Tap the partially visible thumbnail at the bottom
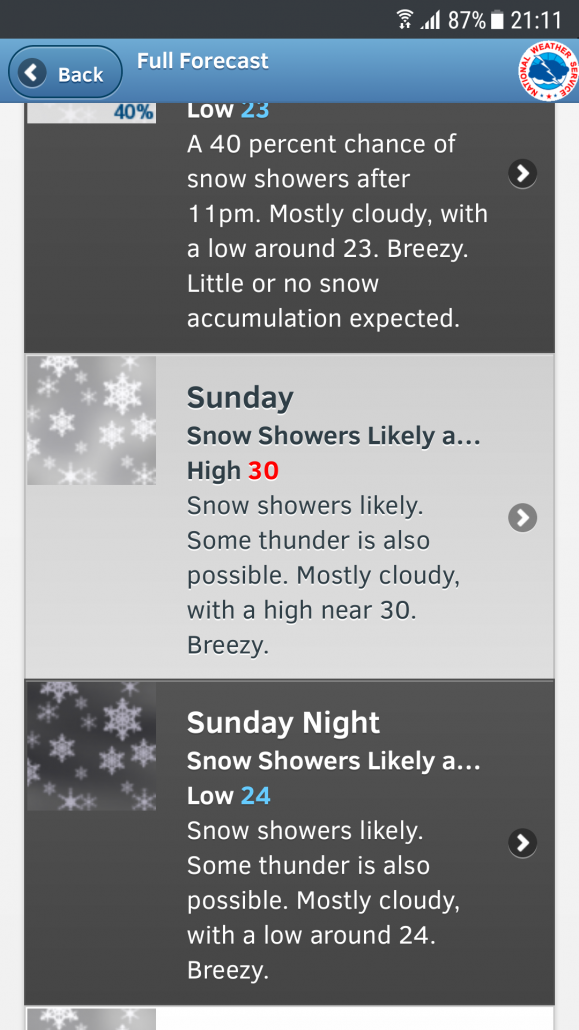This screenshot has height=1030, width=579. pos(91,1019)
